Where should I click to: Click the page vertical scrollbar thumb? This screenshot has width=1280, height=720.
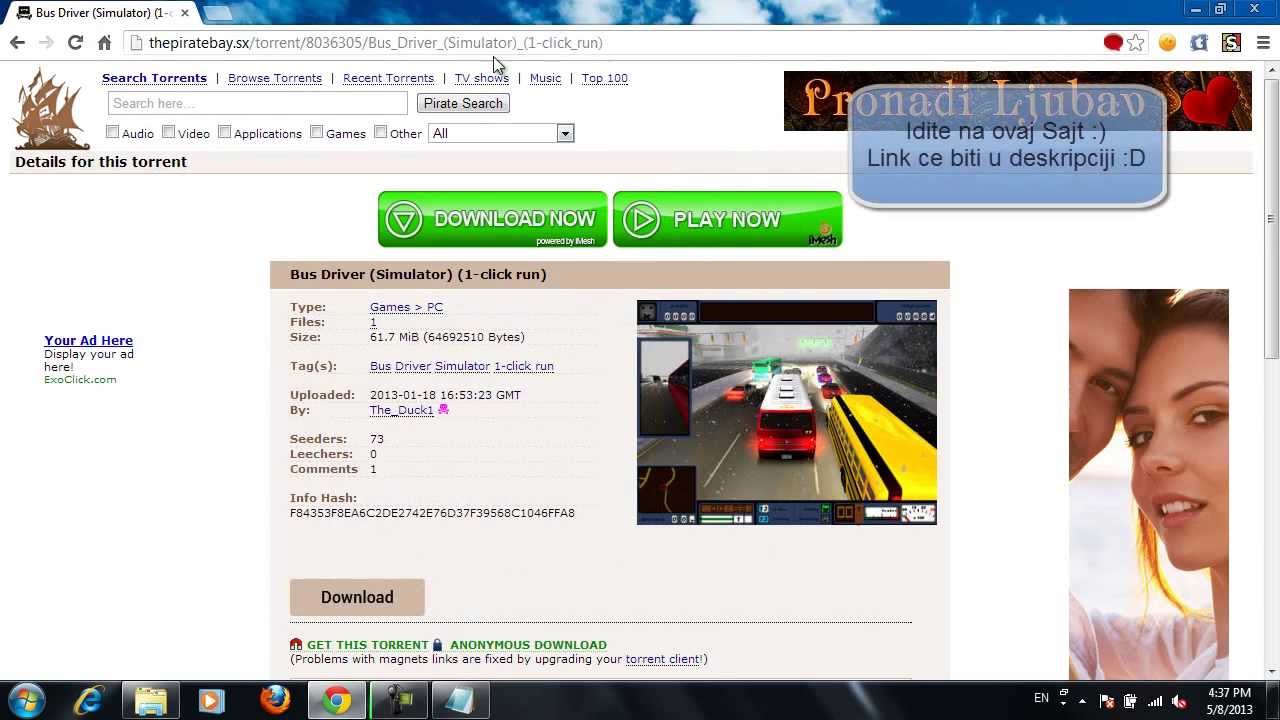[x=1271, y=217]
